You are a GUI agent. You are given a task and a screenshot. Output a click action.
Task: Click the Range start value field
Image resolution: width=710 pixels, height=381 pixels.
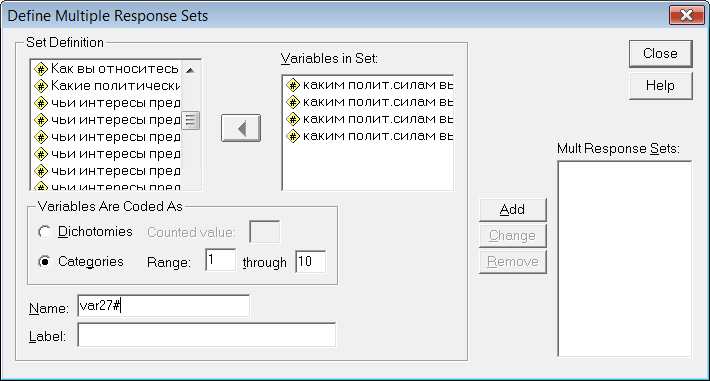pos(221,260)
